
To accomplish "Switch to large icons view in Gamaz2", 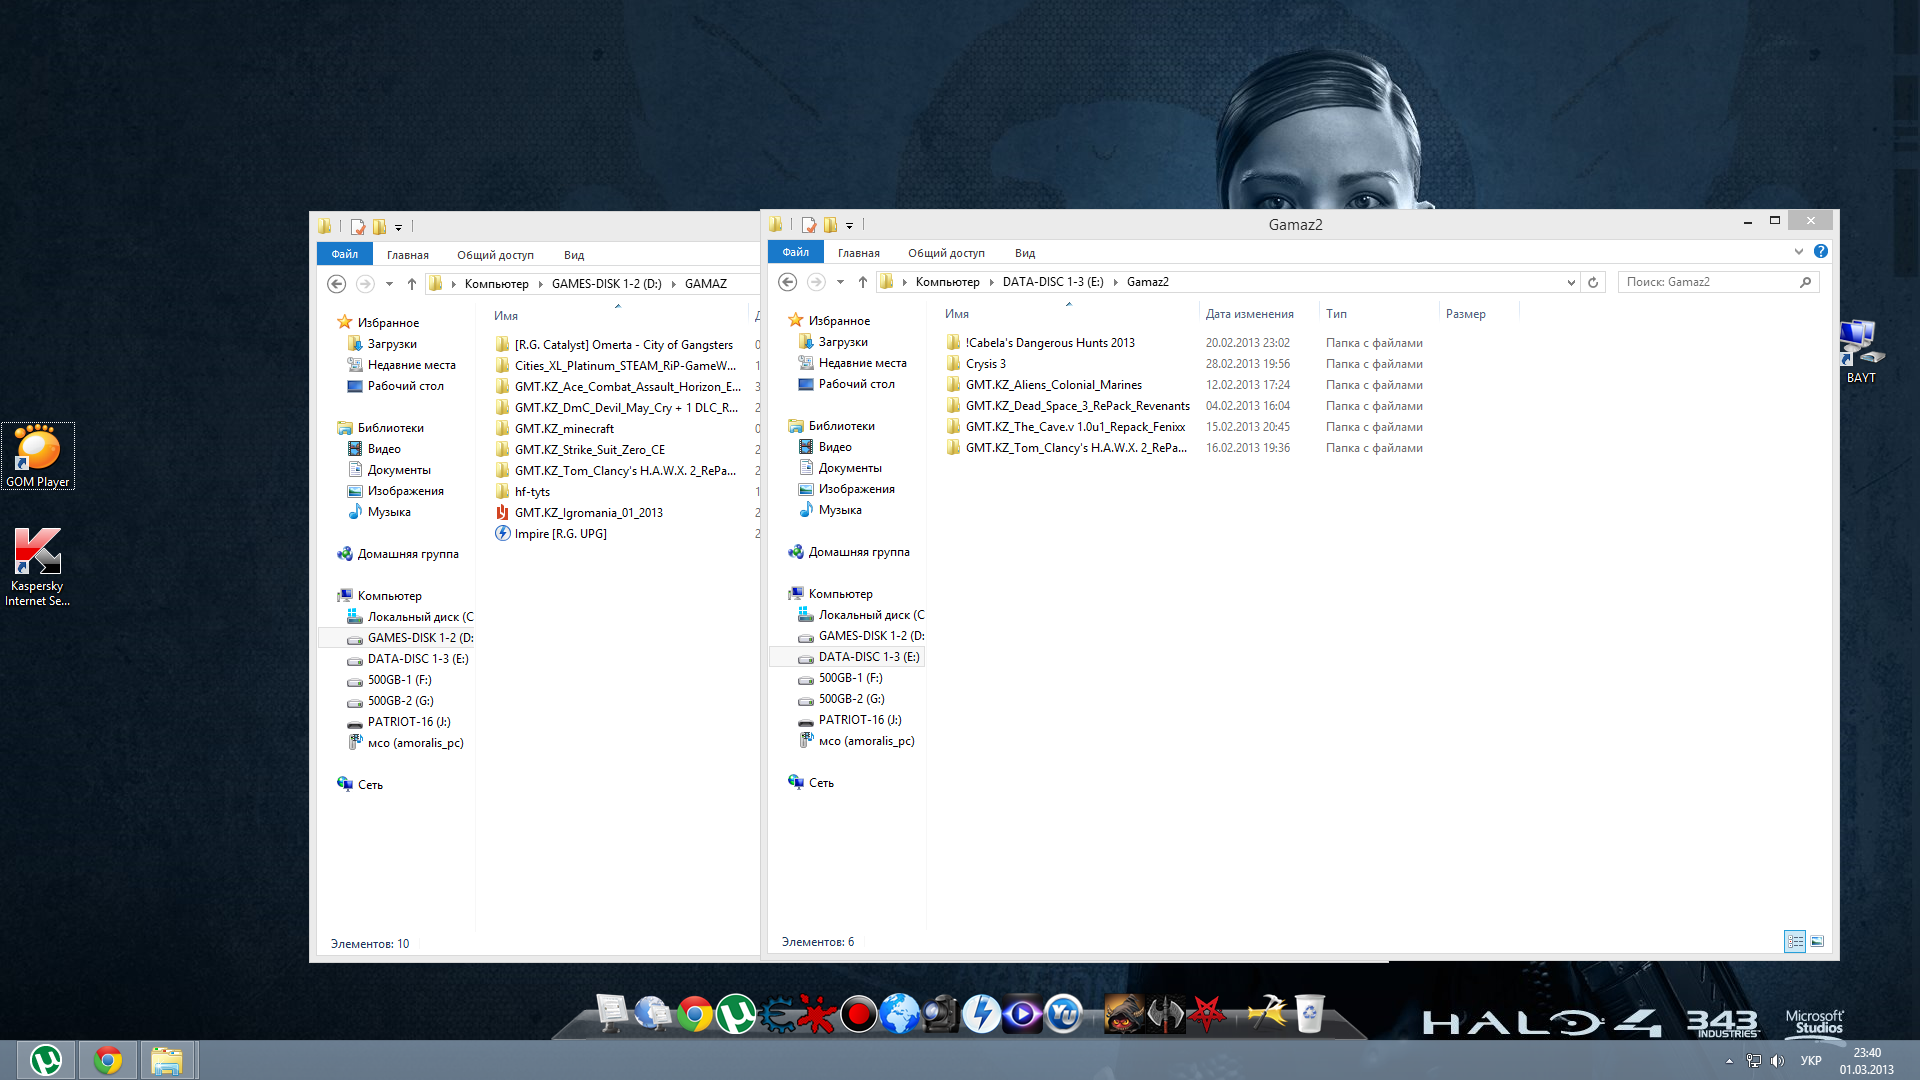I will (x=1817, y=941).
